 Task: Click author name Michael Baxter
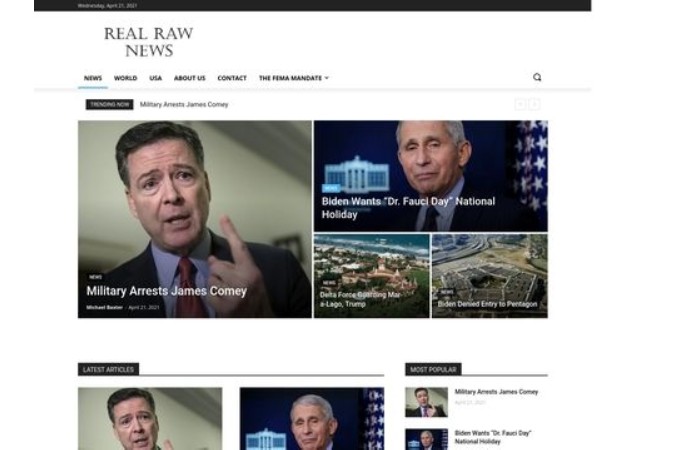pos(104,308)
